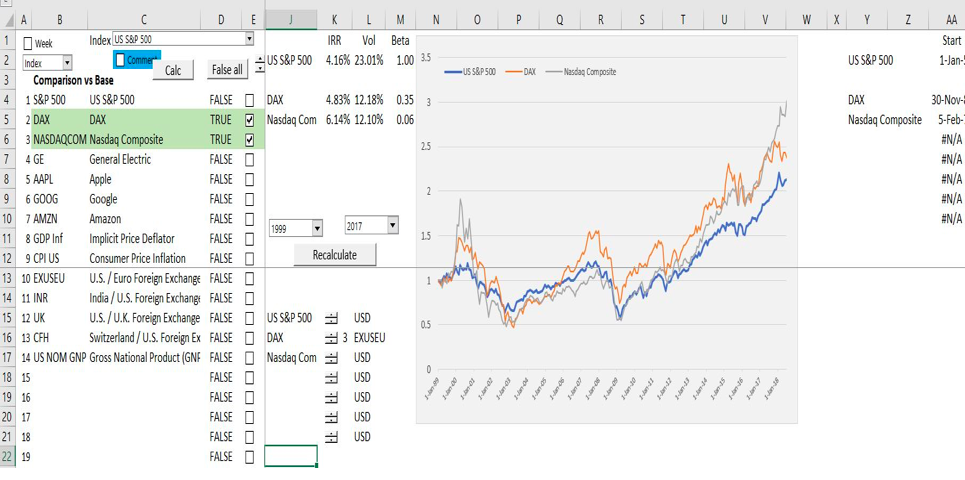Screen dimensions: 965x480
Task: Check the Implicit Price Deflator checkbox
Action: click(249, 239)
